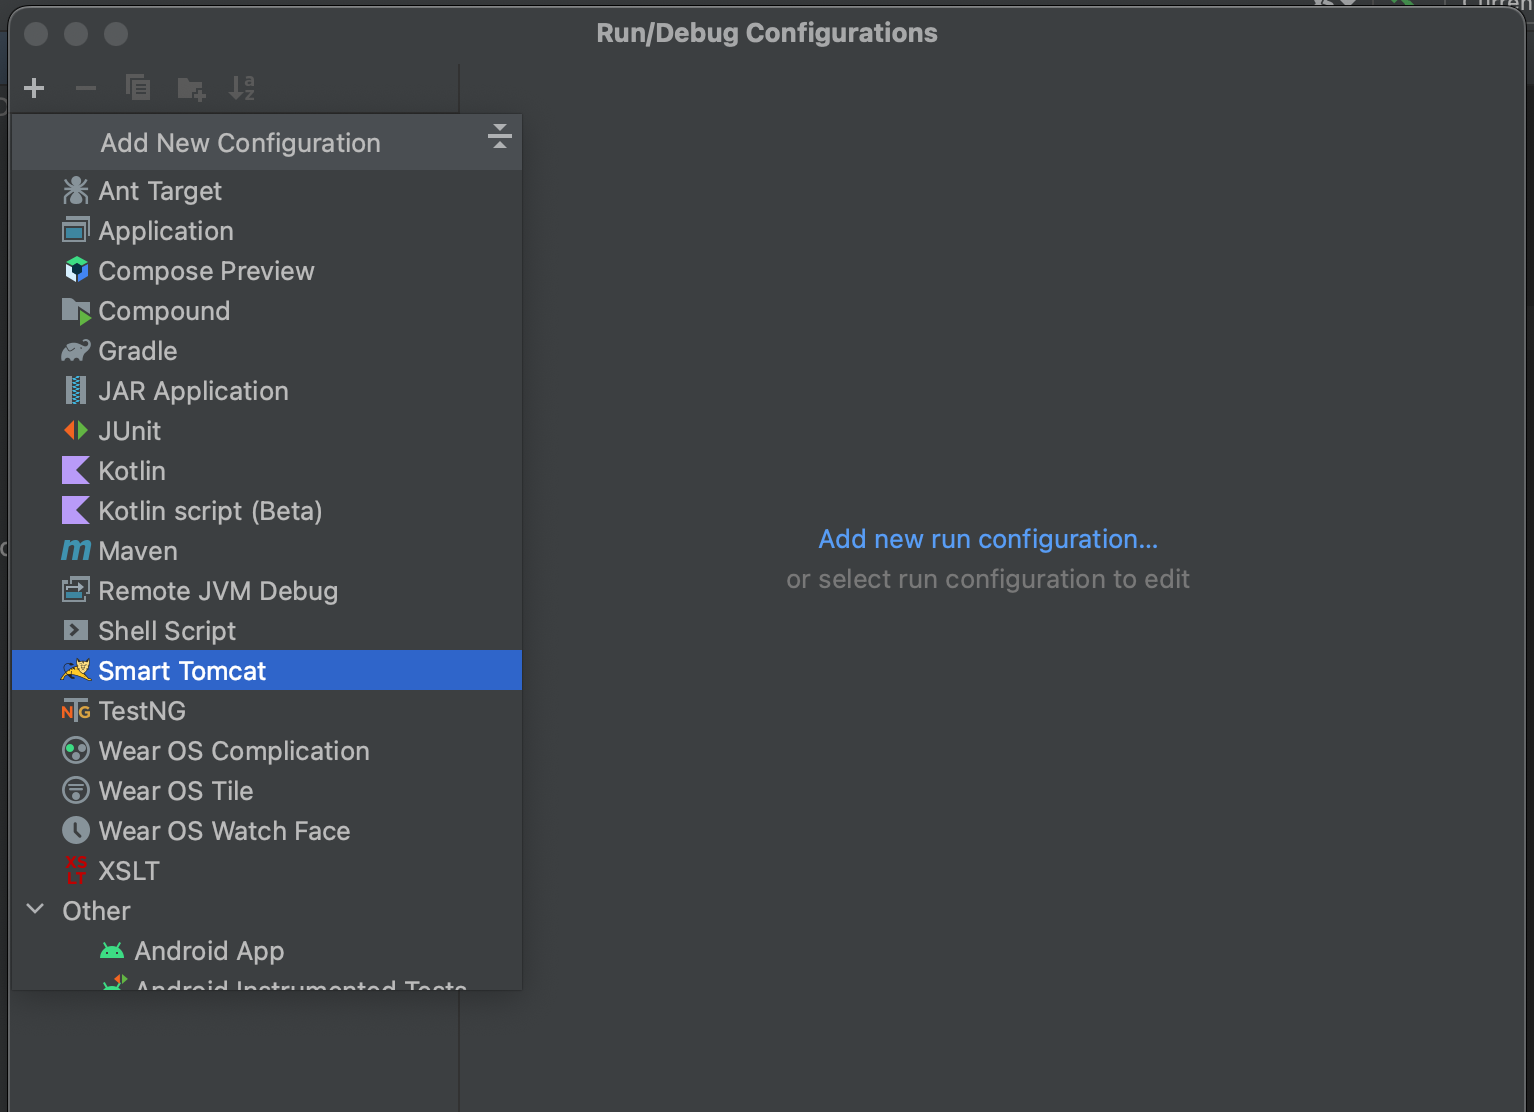Choose the Shell Script label
Viewport: 1534px width, 1112px height.
pos(167,631)
